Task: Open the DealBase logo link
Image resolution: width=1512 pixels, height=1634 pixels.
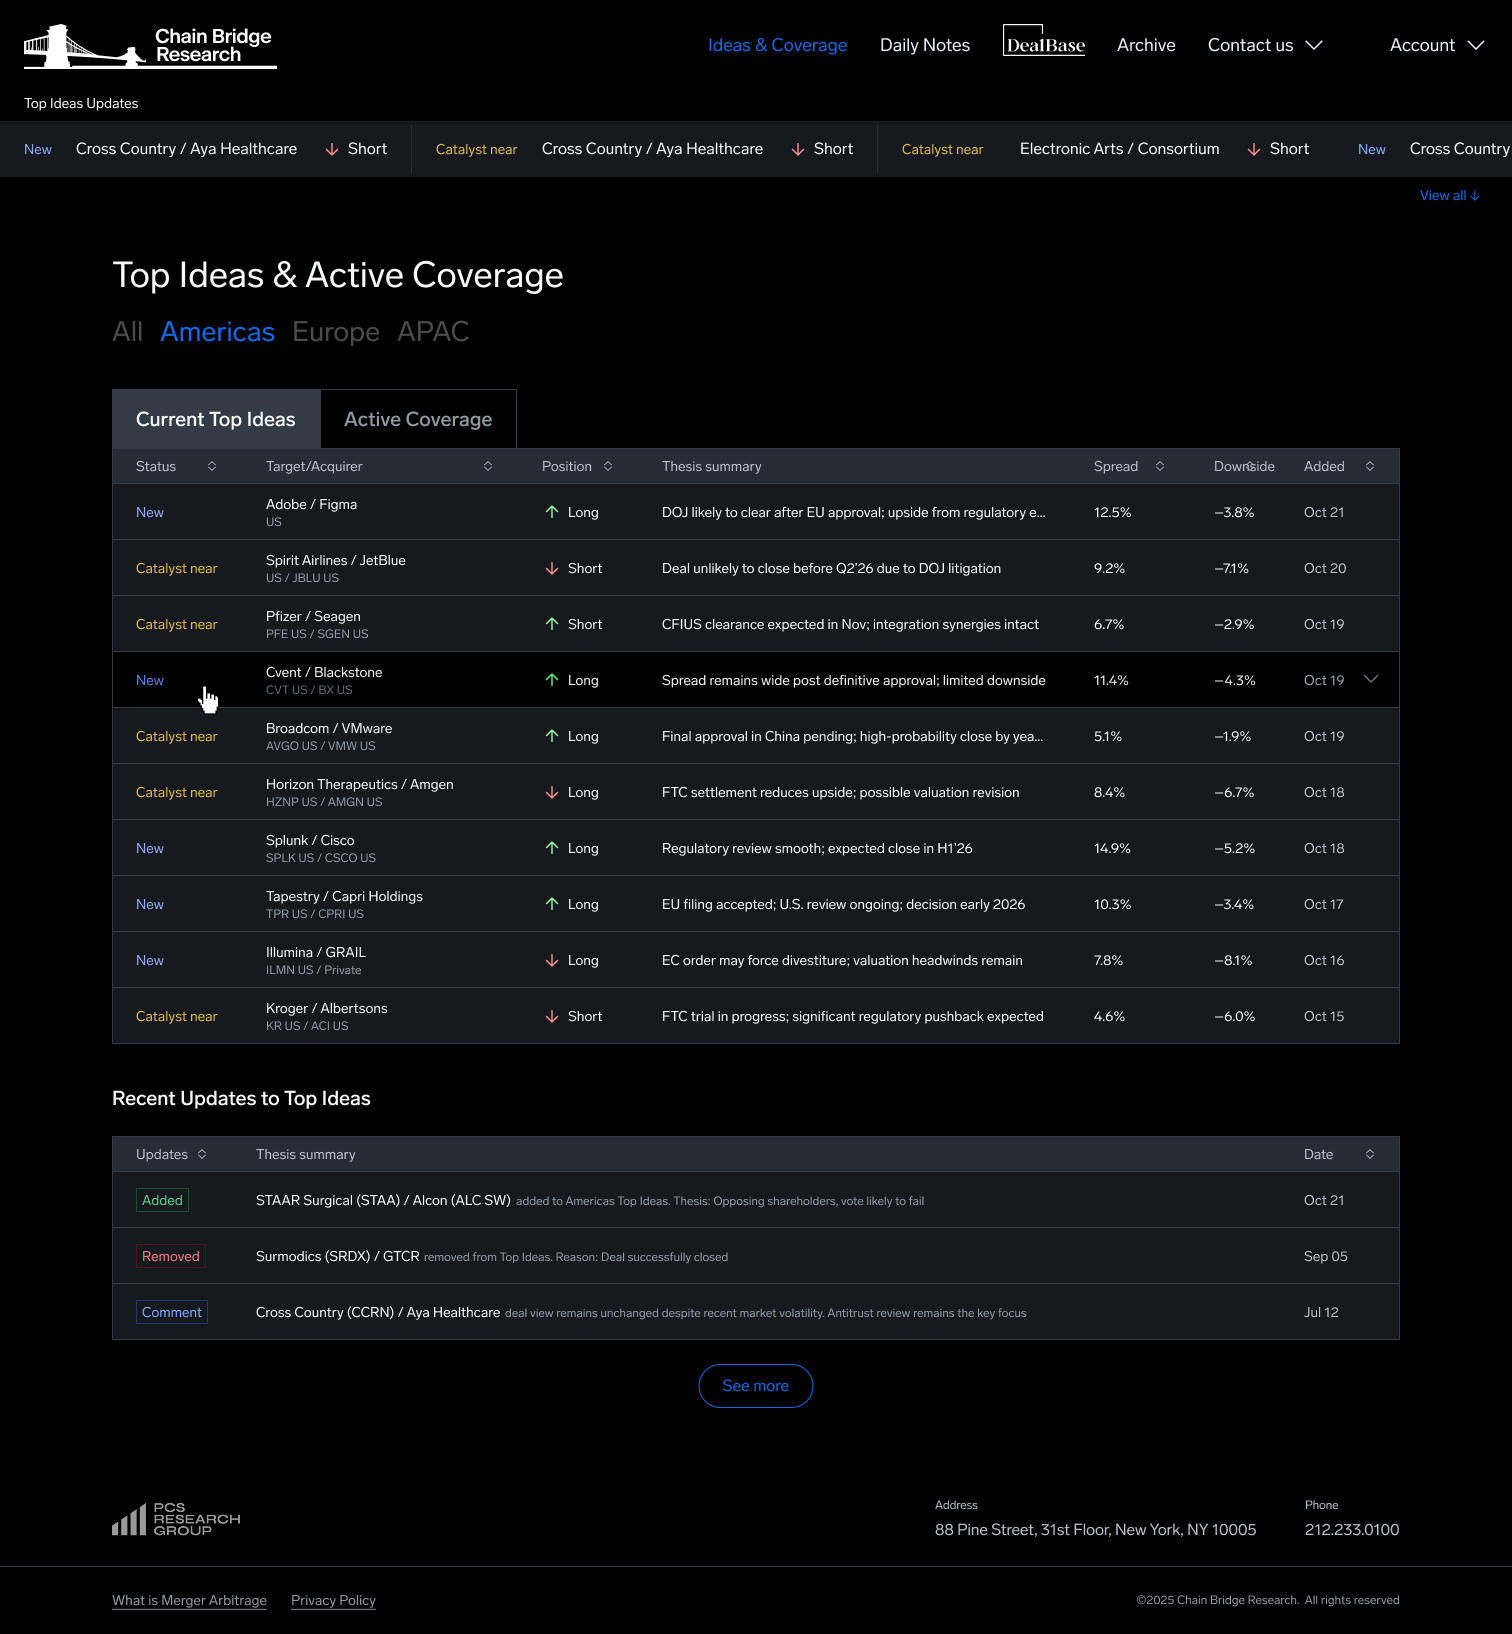Action: [1044, 41]
